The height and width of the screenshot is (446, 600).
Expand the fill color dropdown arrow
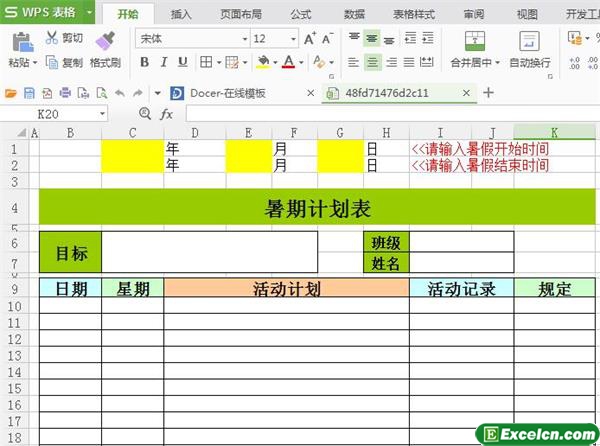(x=275, y=62)
